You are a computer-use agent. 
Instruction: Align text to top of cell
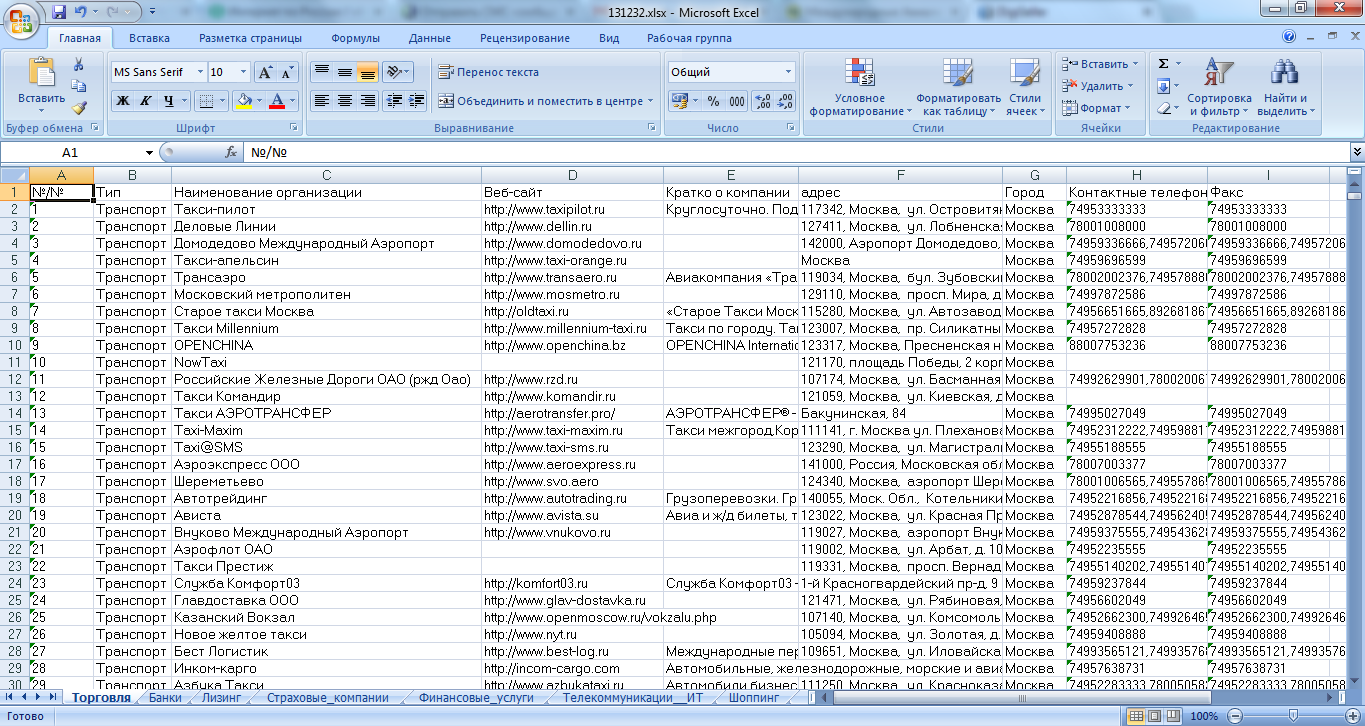click(x=322, y=72)
